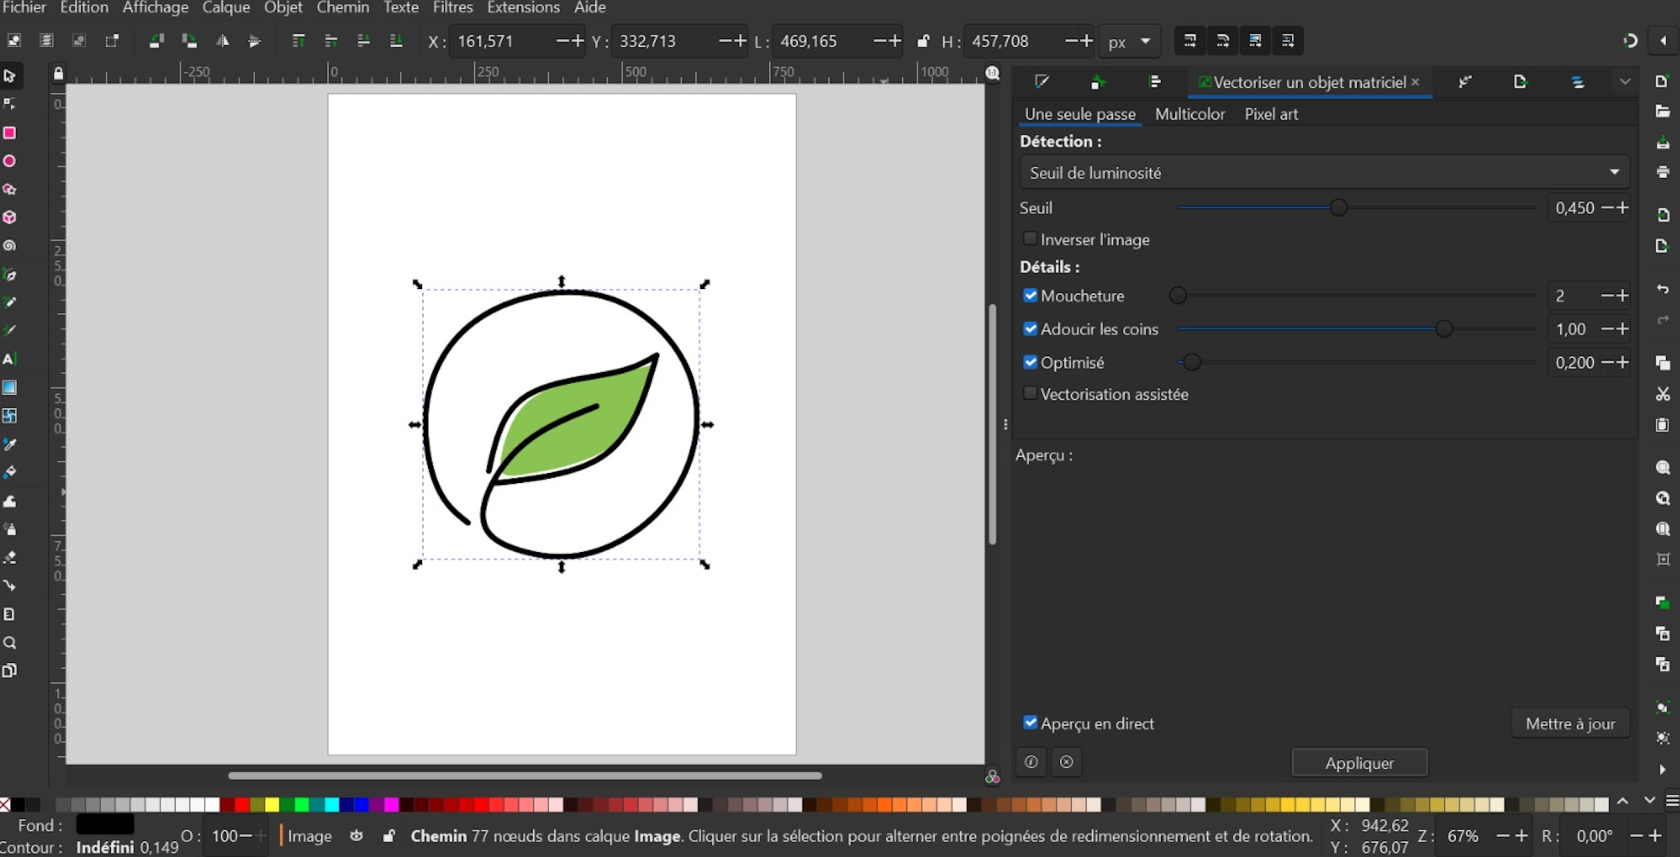The image size is (1680, 857).
Task: Open the Filtres menu
Action: [x=453, y=8]
